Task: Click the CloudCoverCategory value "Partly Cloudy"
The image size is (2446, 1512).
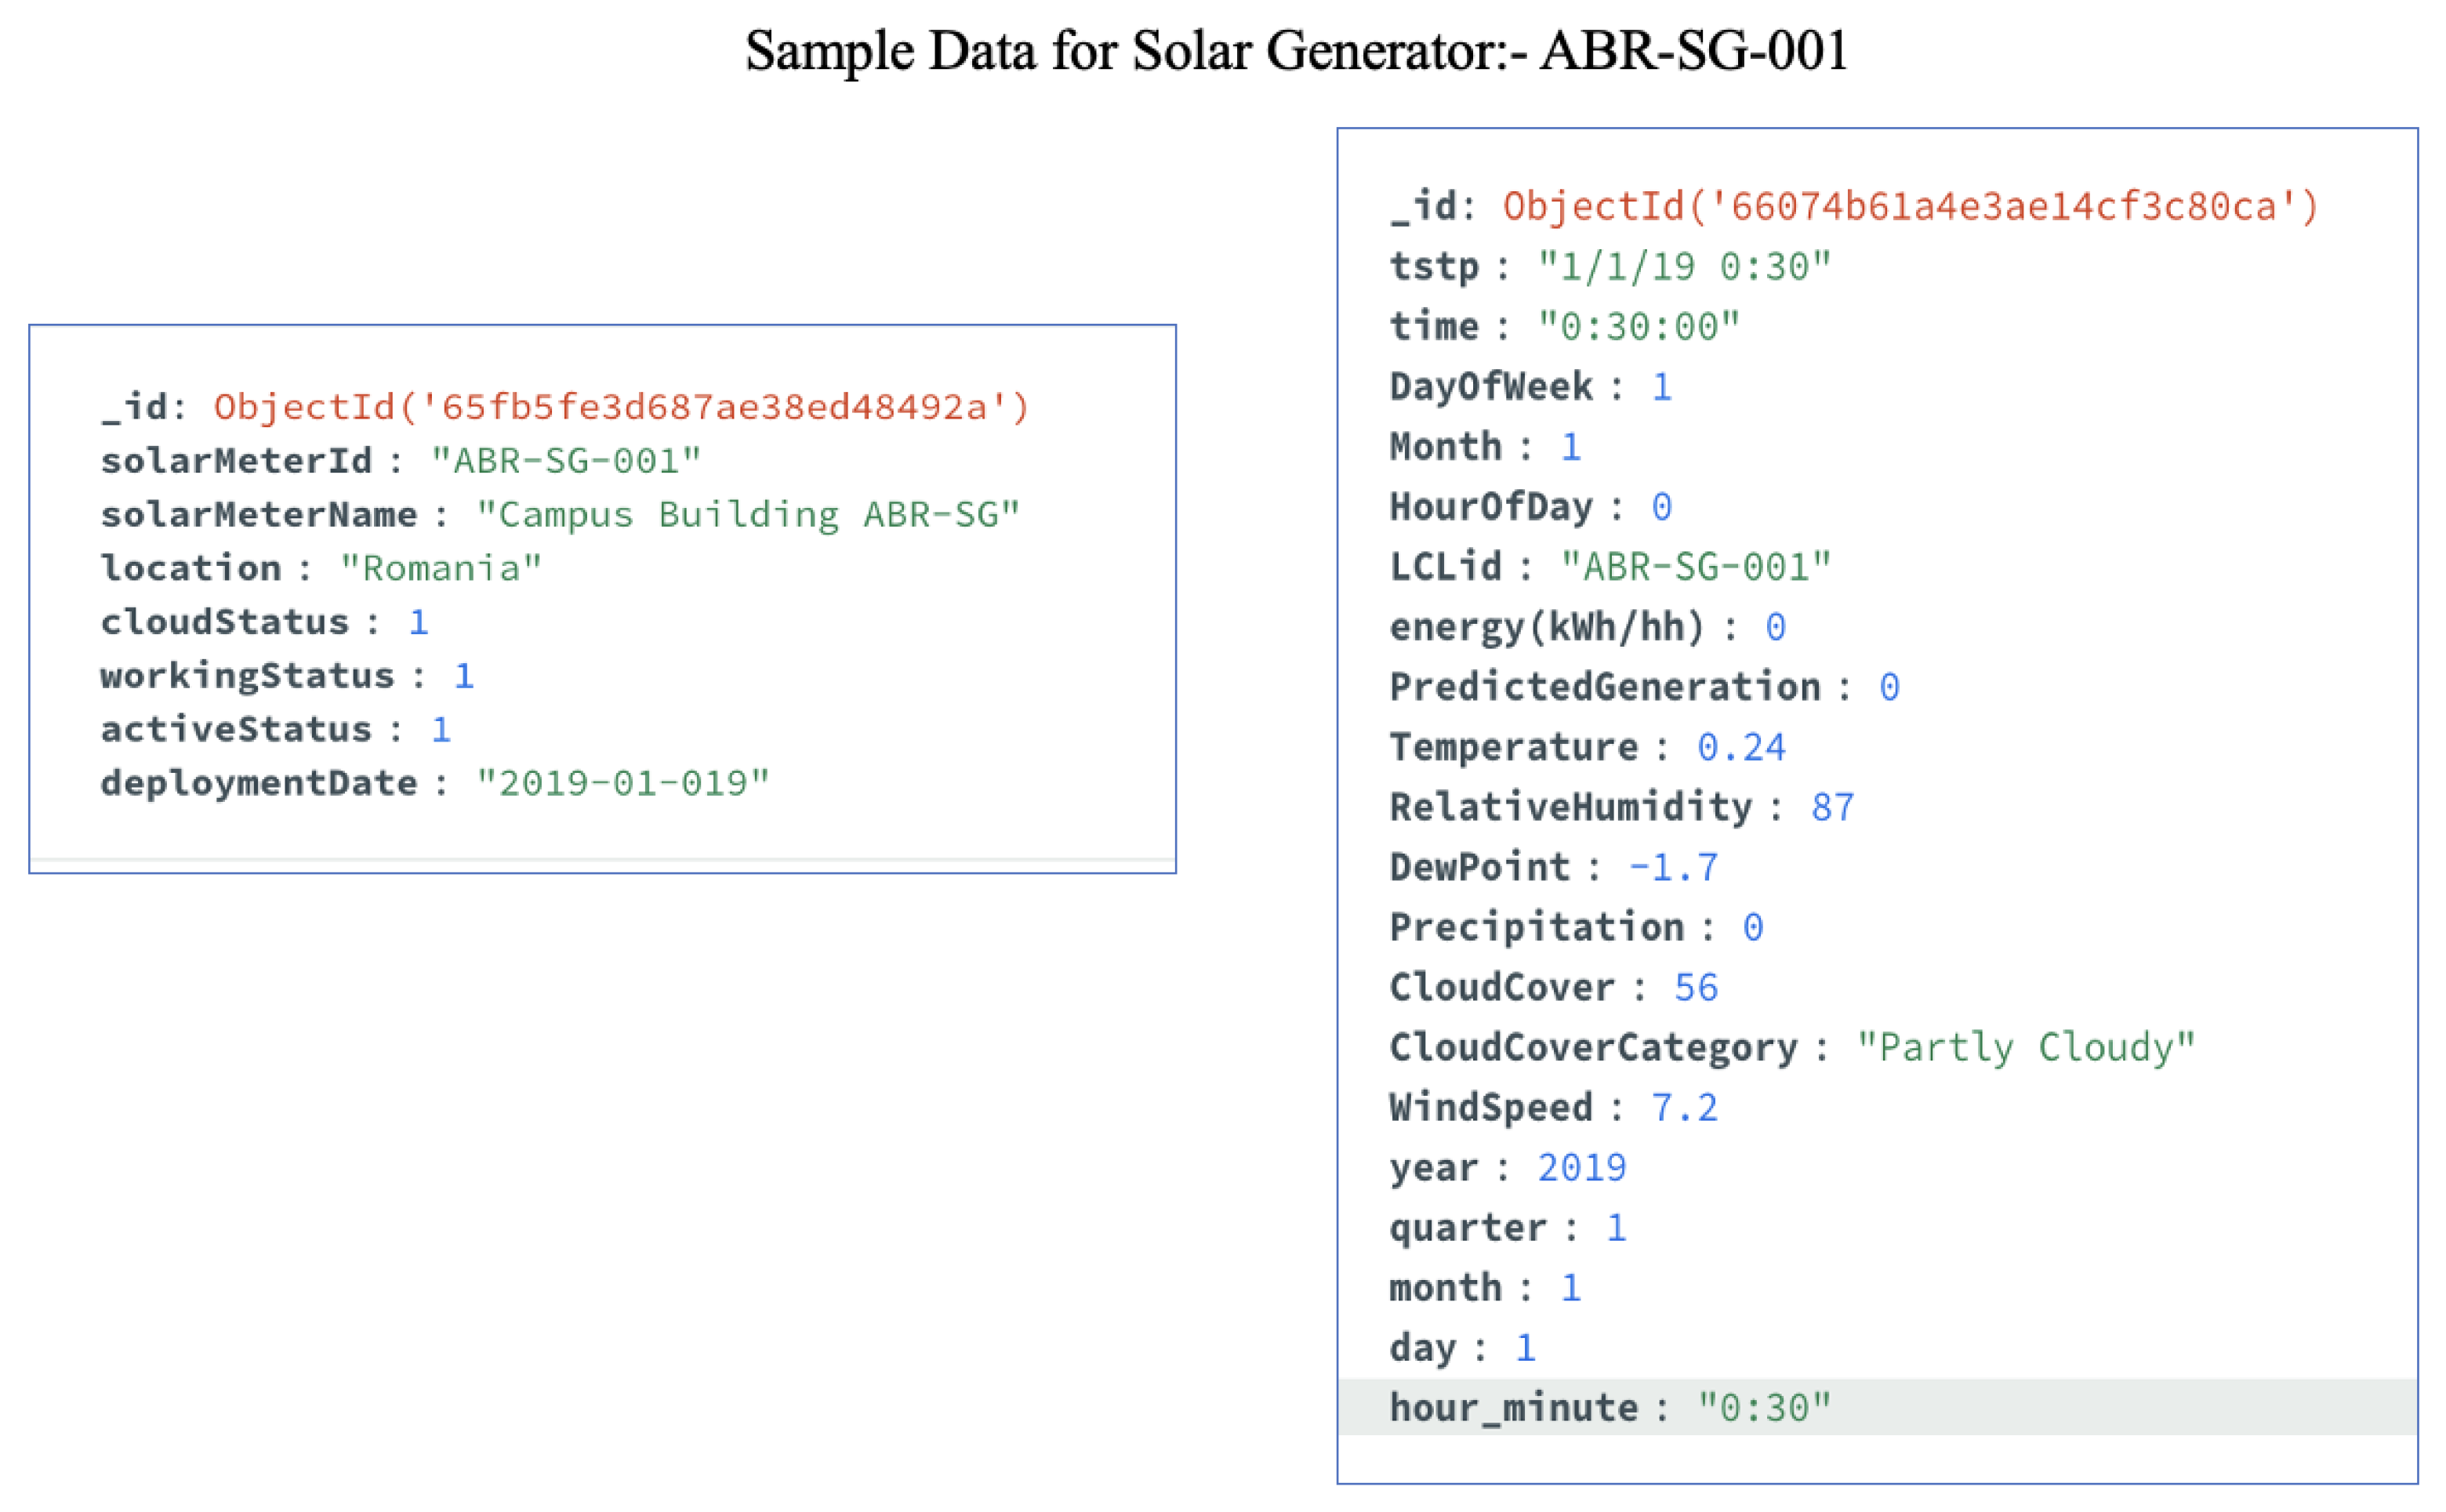Action: (x=2025, y=1047)
